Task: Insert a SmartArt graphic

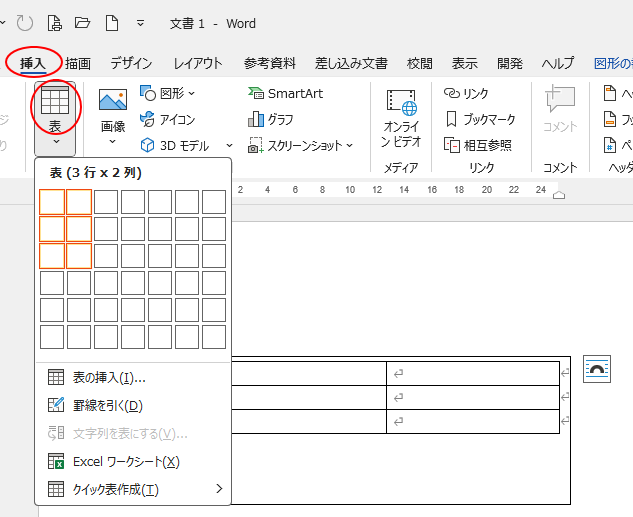Action: pyautogui.click(x=285, y=94)
